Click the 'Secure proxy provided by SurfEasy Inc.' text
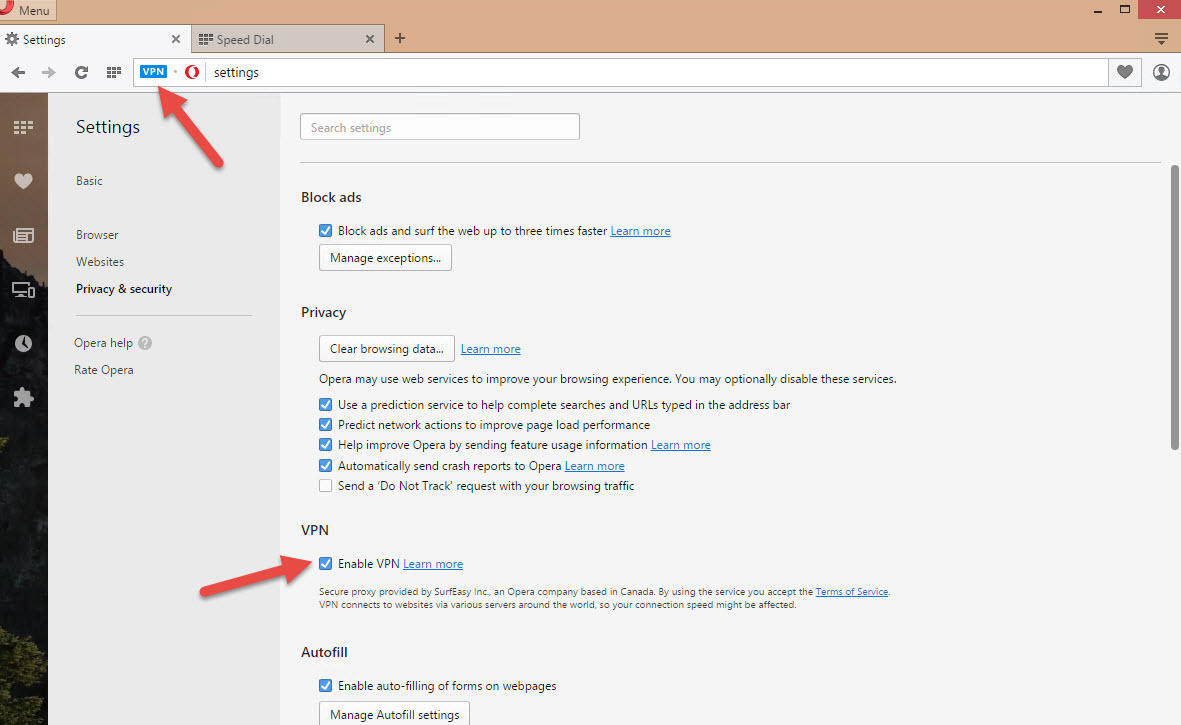1181x725 pixels. click(x=404, y=592)
